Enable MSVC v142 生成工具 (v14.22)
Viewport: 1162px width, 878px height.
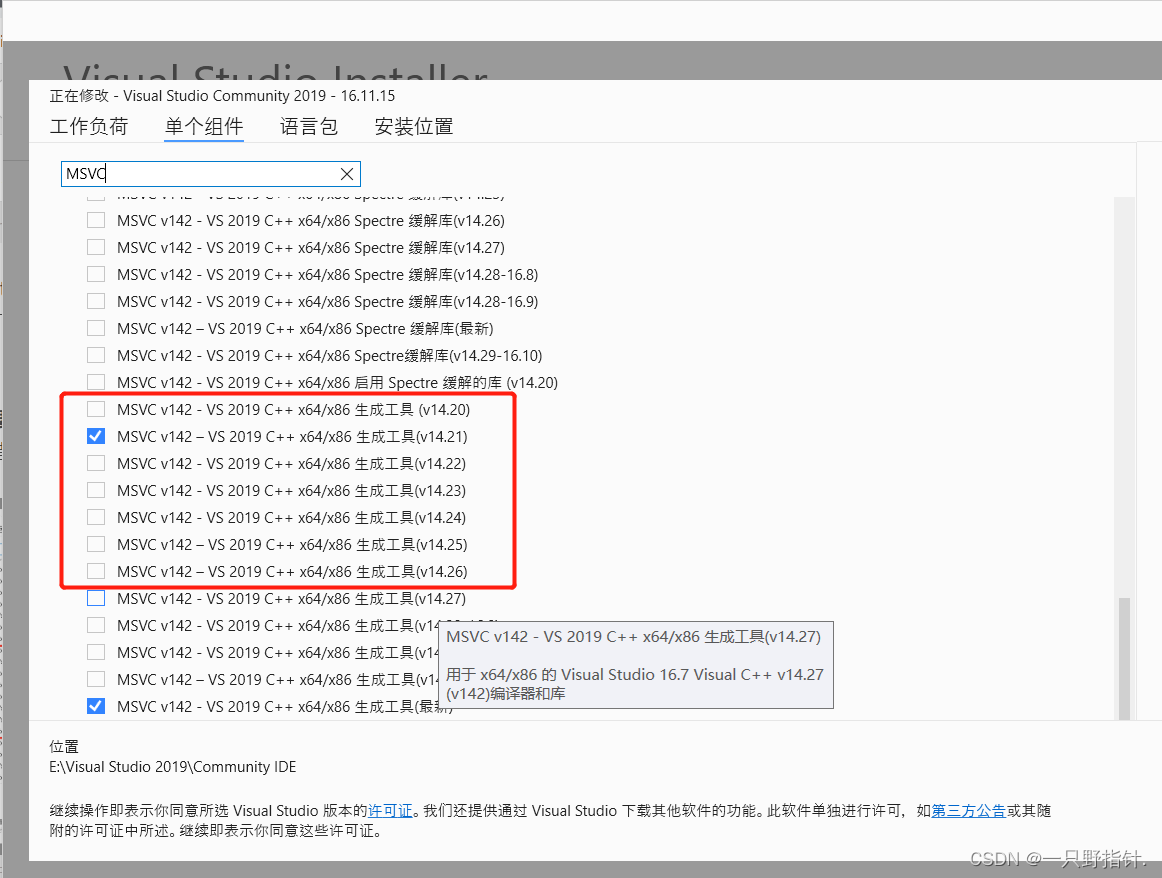pos(96,462)
